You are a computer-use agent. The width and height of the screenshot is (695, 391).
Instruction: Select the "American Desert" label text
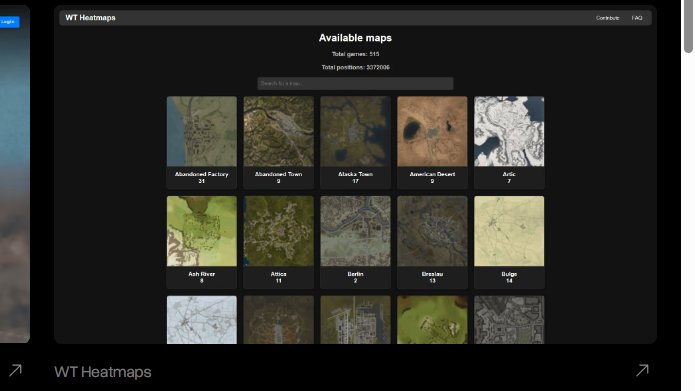pyautogui.click(x=432, y=174)
